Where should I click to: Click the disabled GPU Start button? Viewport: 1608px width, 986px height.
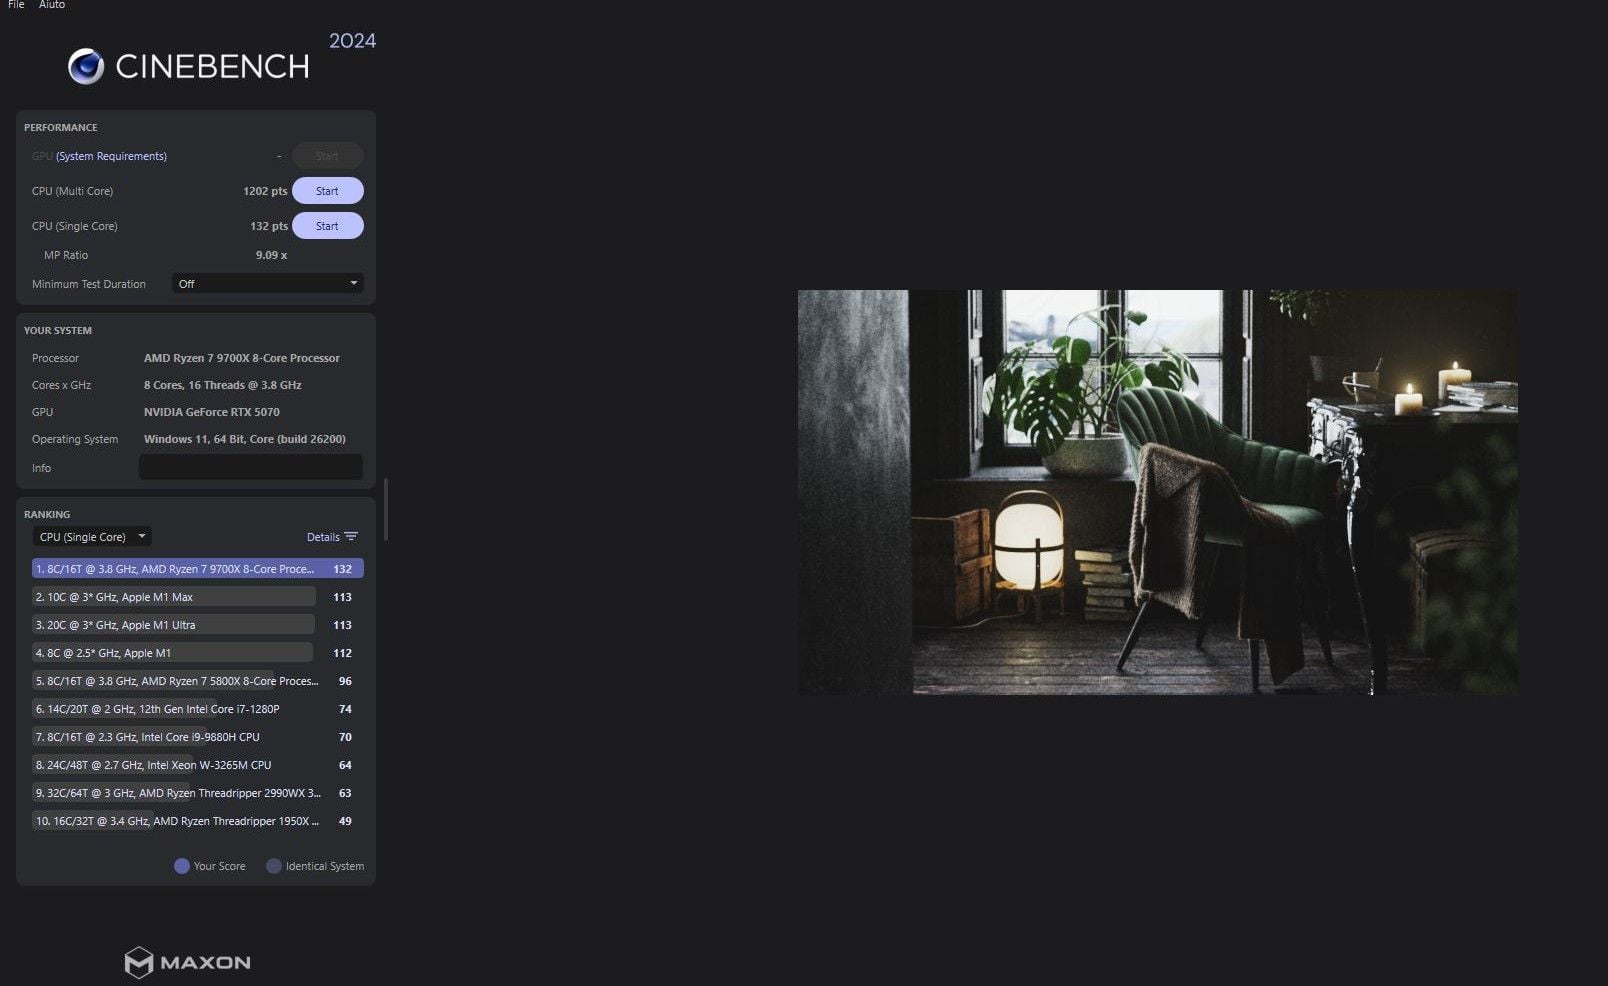point(327,156)
